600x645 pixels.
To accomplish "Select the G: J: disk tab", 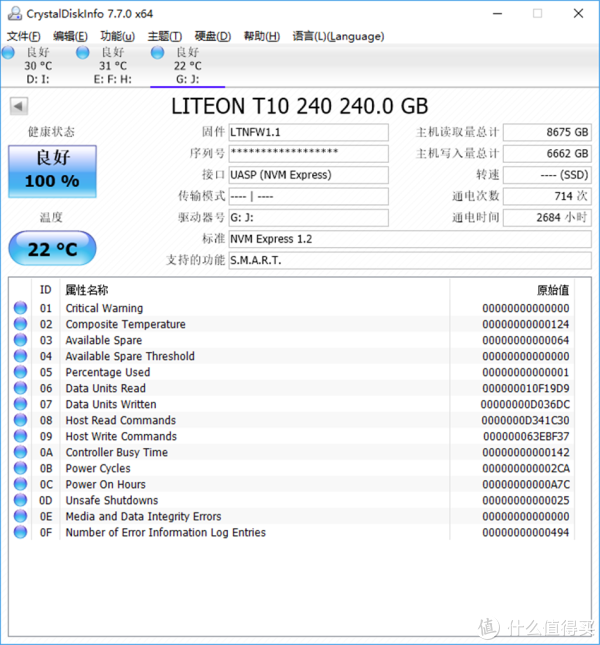I will pos(188,65).
